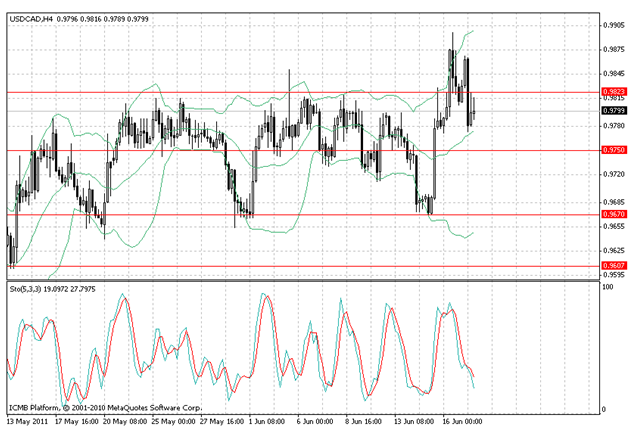Click the 16 Jun 00:00 date label

[462, 422]
